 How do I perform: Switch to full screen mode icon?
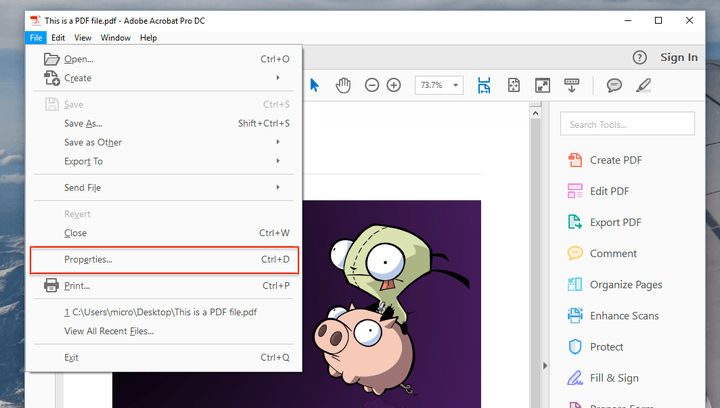(542, 85)
